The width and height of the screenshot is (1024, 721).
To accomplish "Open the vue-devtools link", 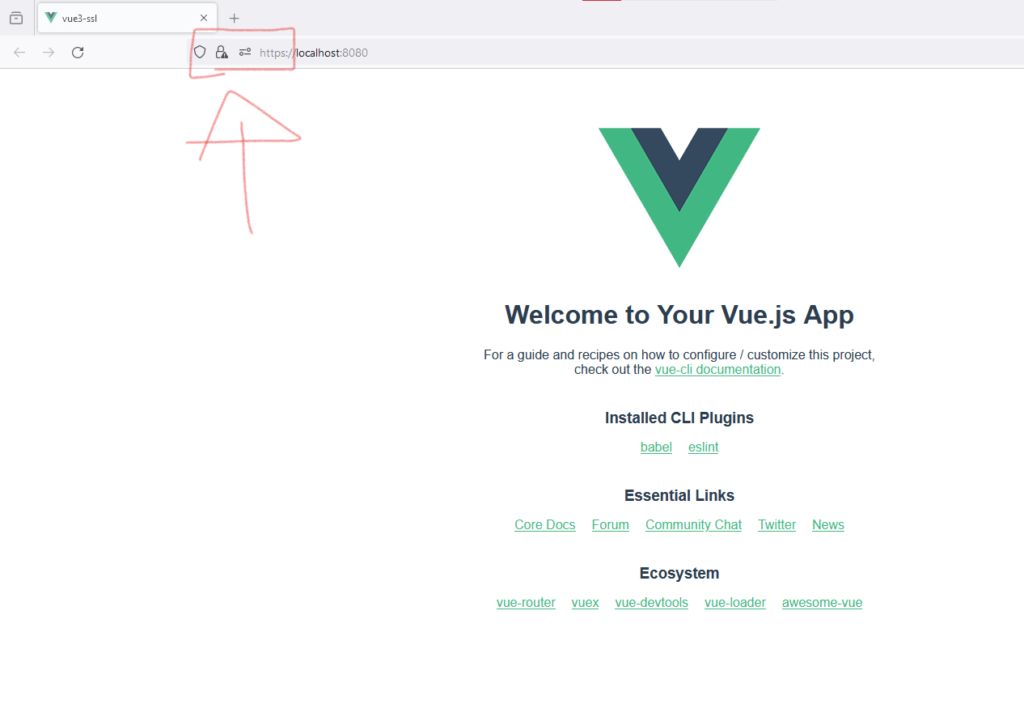I will [x=651, y=603].
